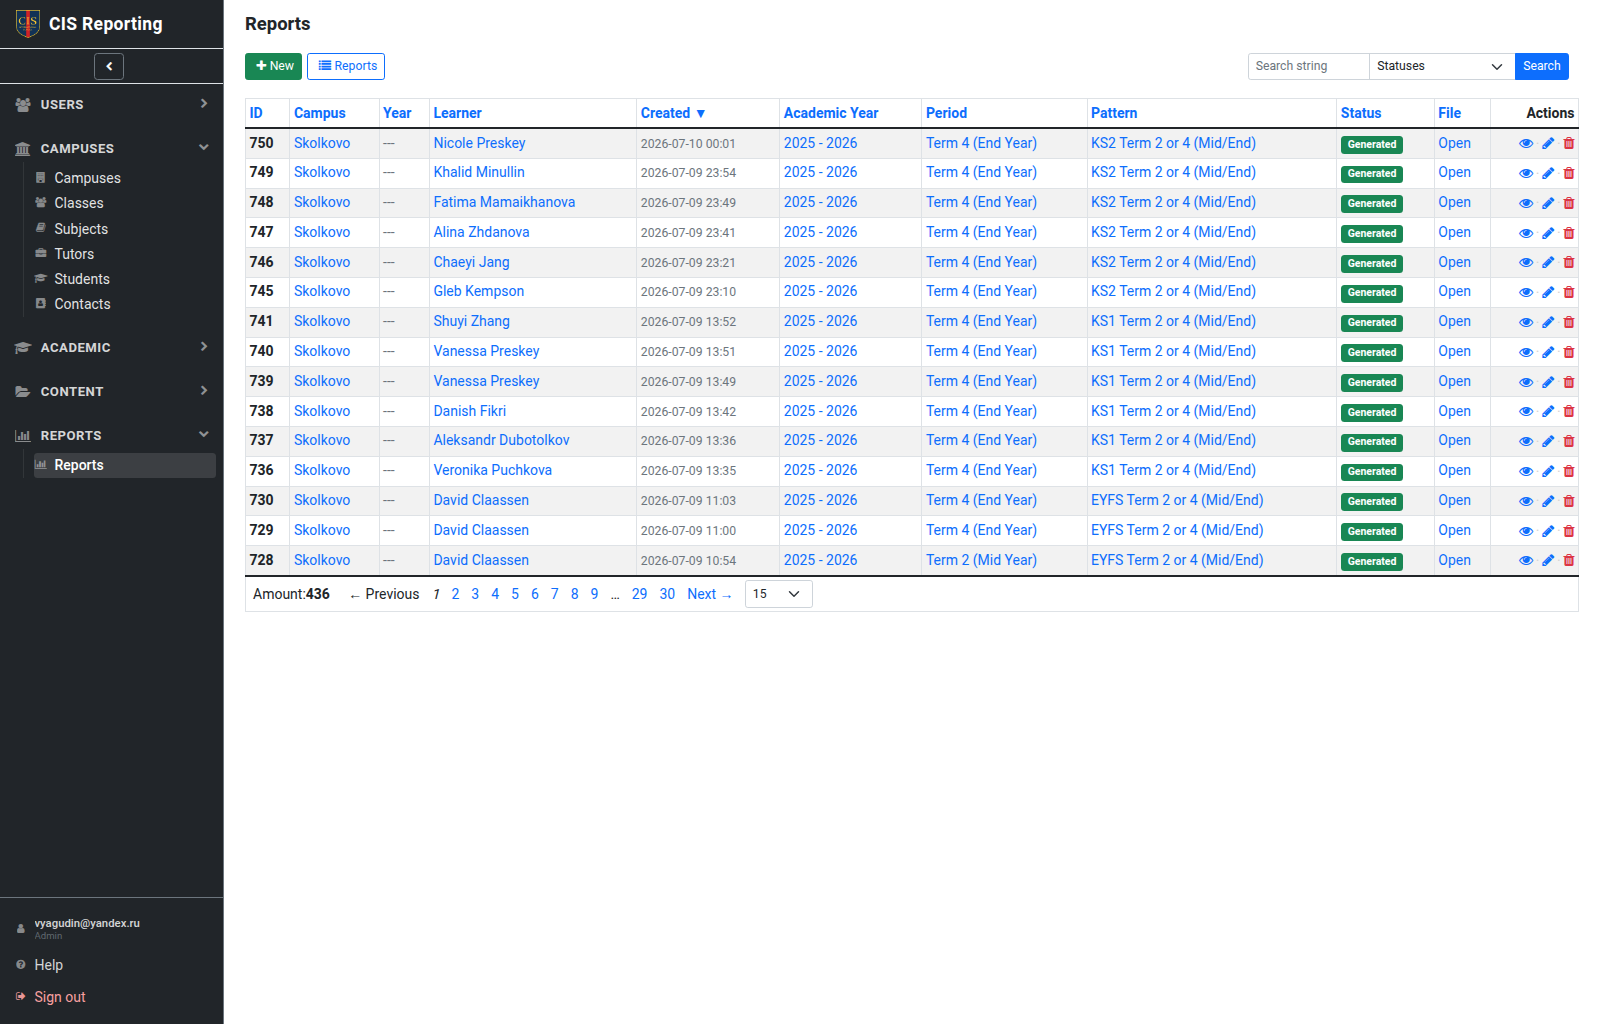Open file for report 750
This screenshot has height=1024, width=1600.
coord(1454,143)
